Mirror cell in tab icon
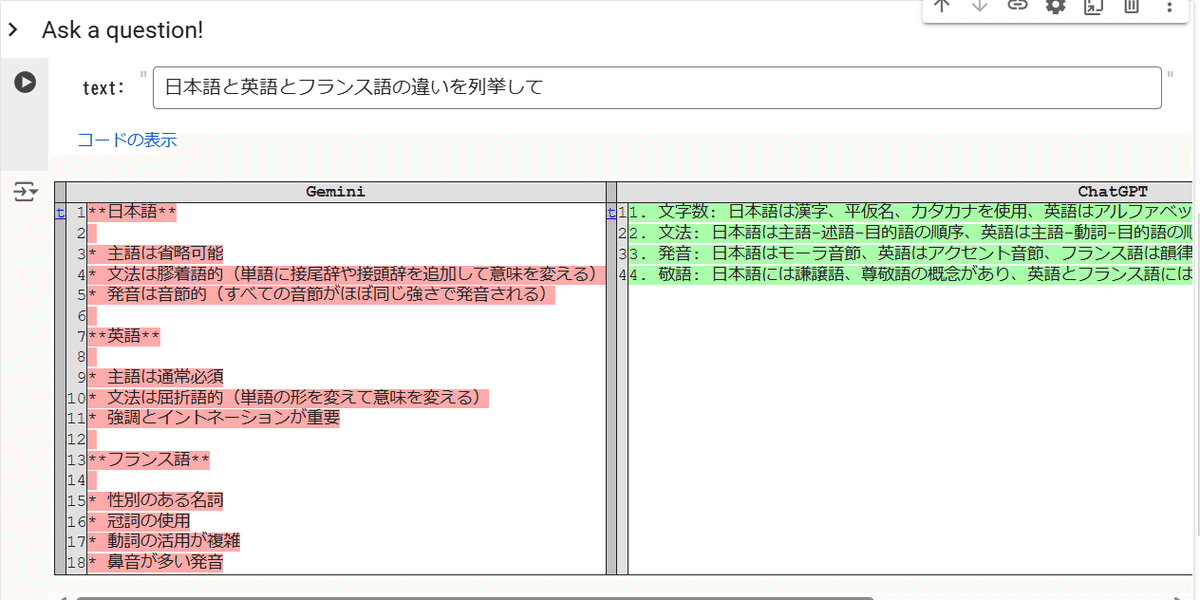The height and width of the screenshot is (600, 1200). [1093, 6]
